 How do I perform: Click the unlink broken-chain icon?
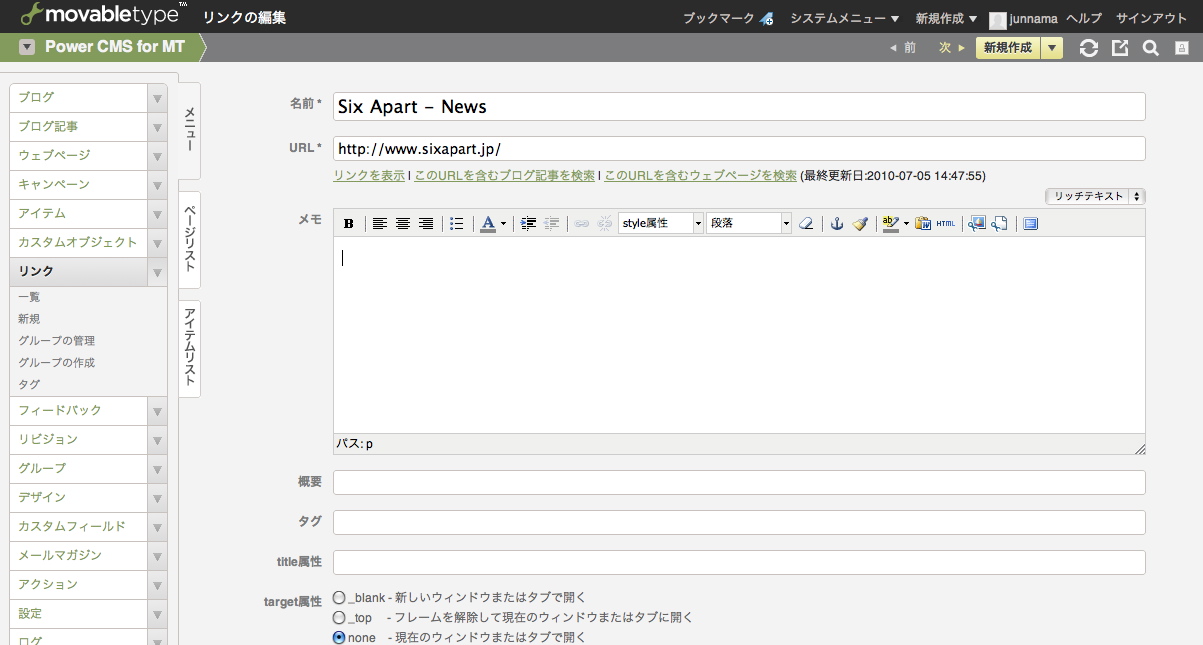[x=605, y=223]
